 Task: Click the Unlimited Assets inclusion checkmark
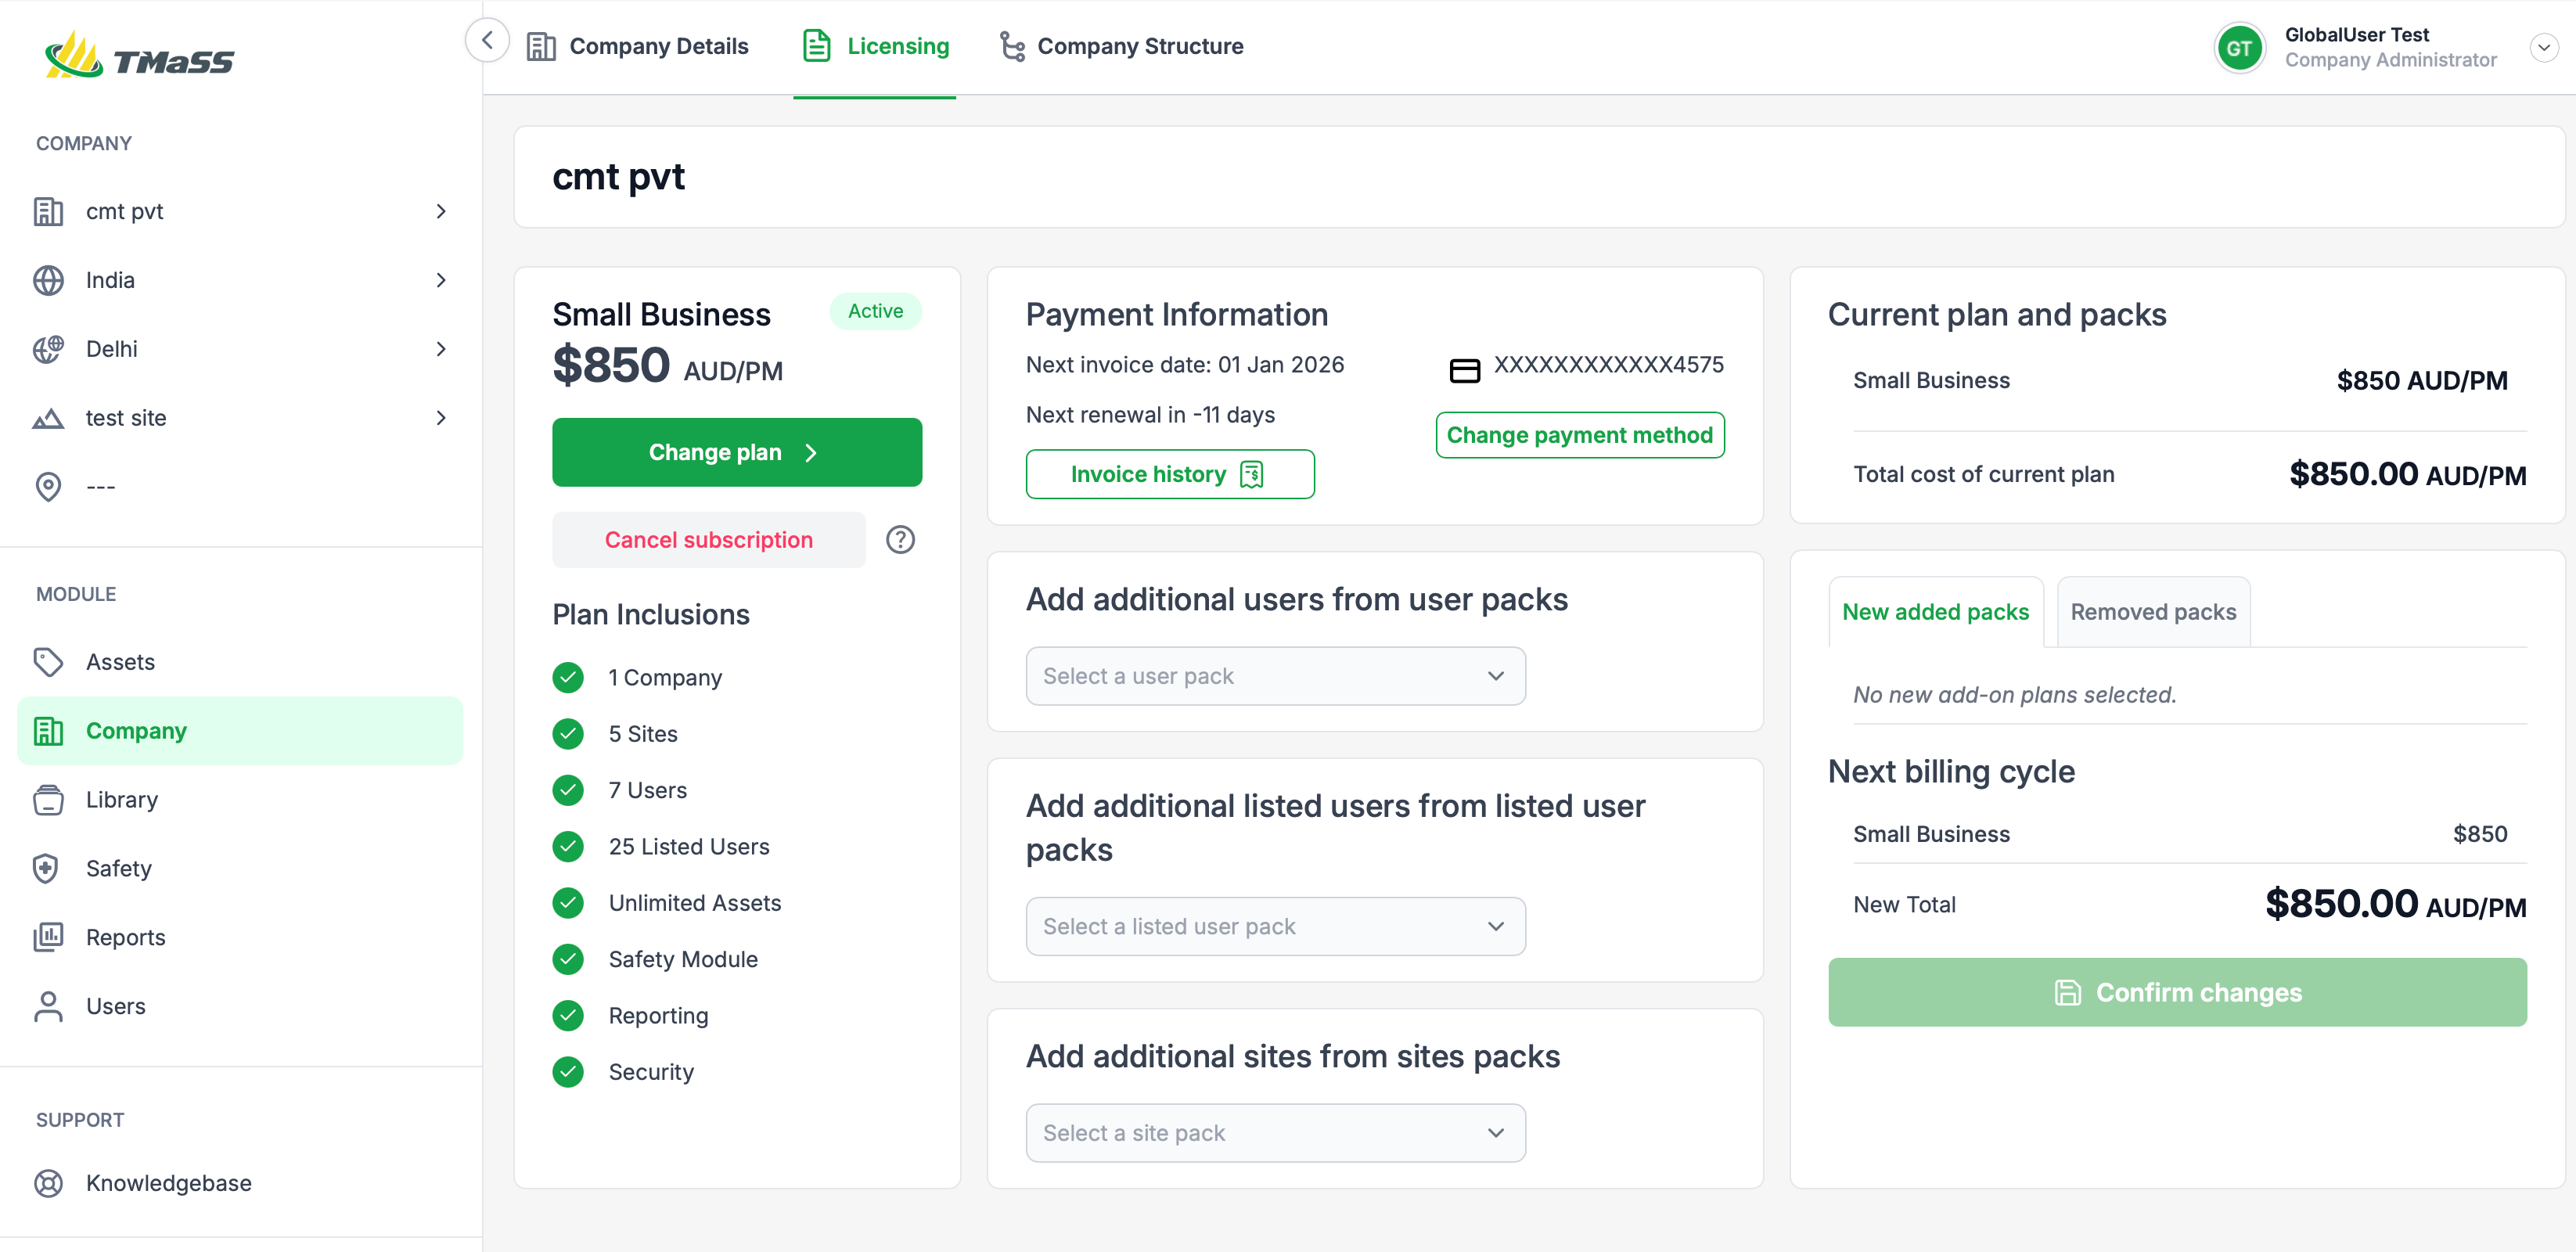click(x=568, y=903)
